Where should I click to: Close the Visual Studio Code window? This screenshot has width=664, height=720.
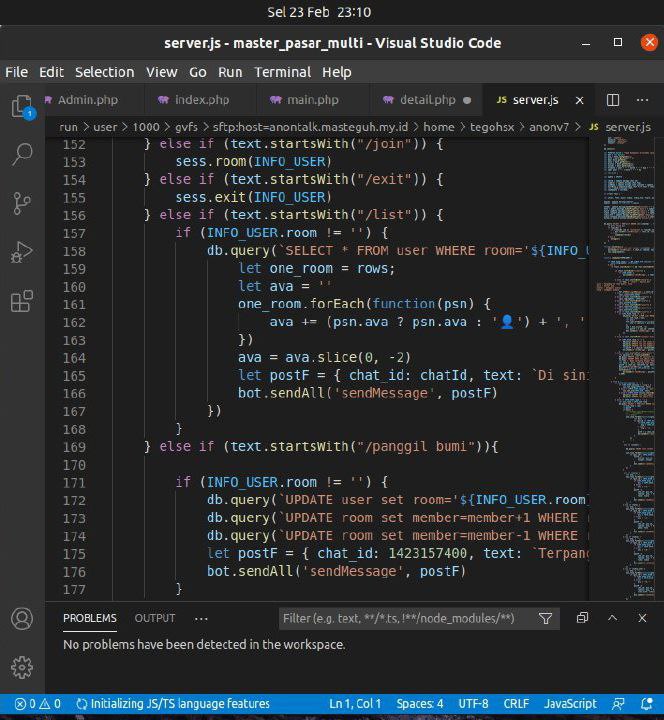click(x=650, y=42)
